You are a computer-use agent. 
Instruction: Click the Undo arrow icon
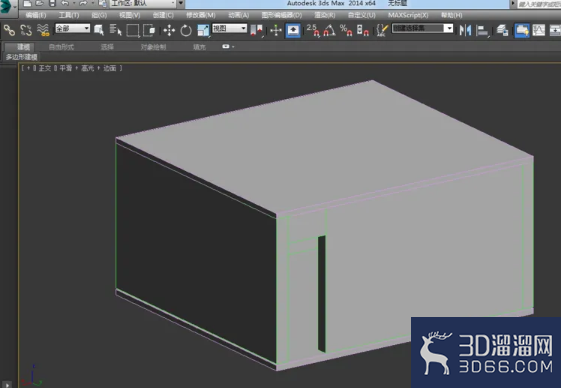click(x=65, y=4)
